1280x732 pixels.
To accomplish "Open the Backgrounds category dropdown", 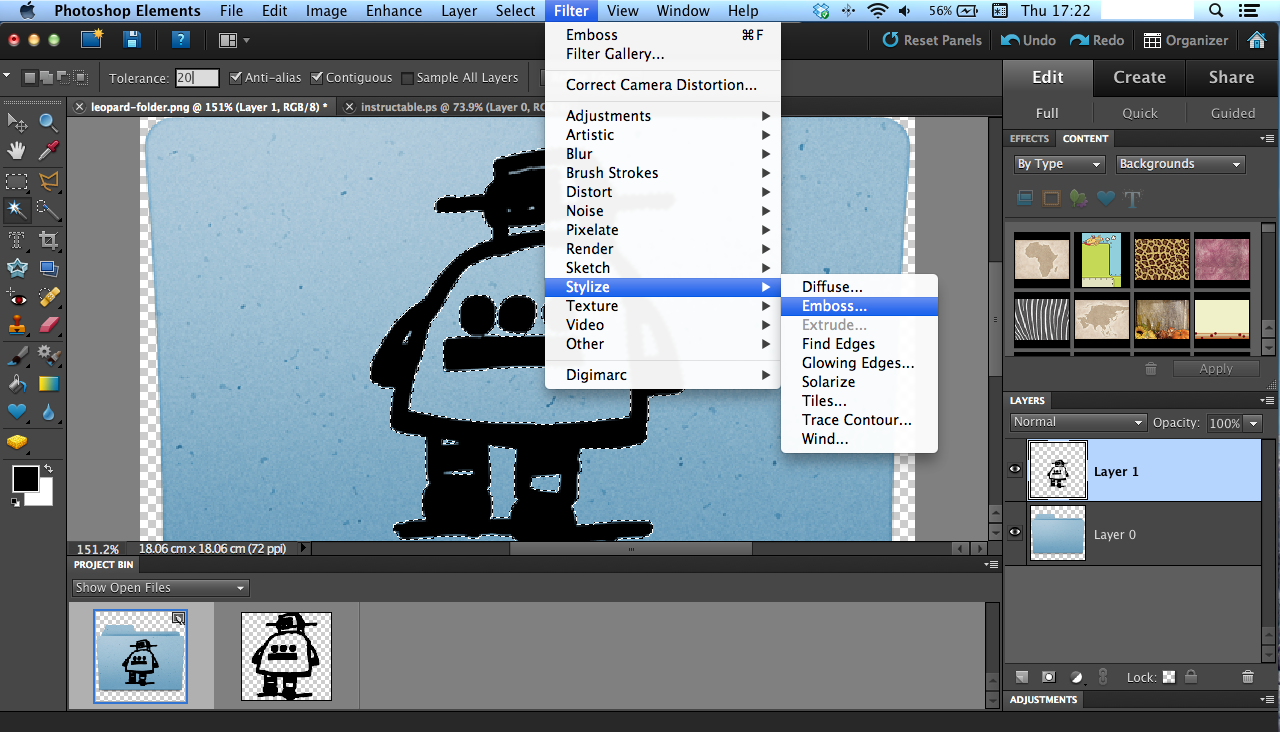I will coord(1180,164).
